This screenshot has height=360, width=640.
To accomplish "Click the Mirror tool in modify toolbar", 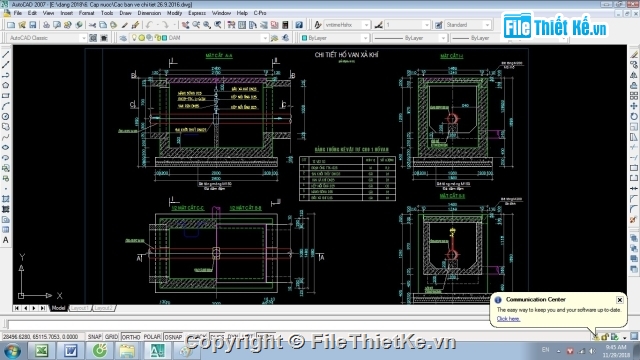I will click(633, 75).
